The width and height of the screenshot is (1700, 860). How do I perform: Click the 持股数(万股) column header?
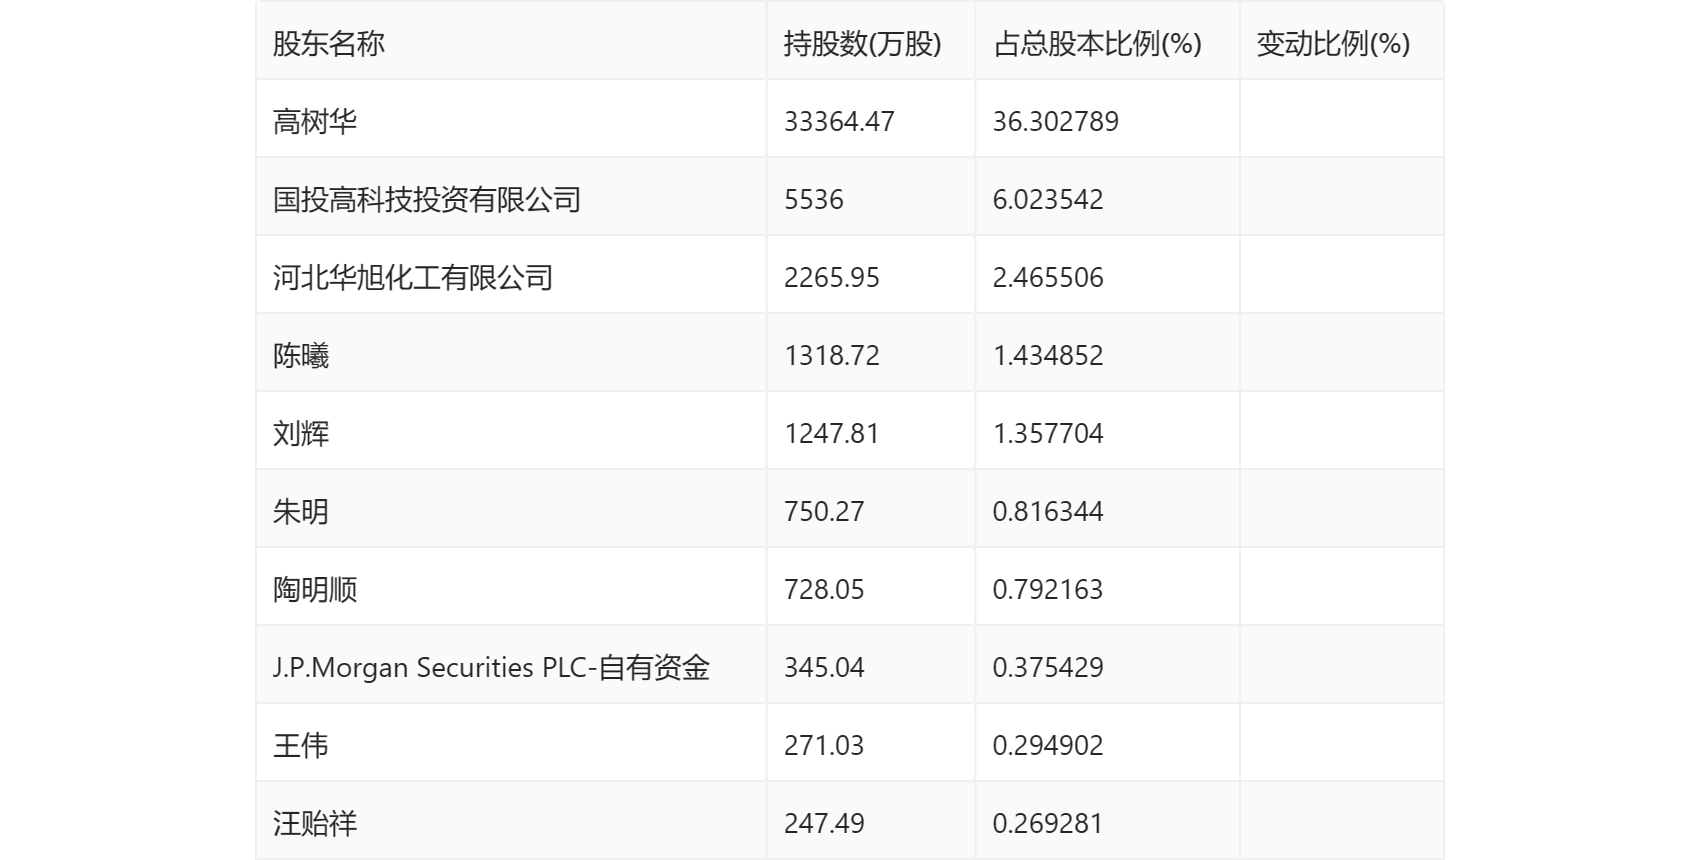863,43
